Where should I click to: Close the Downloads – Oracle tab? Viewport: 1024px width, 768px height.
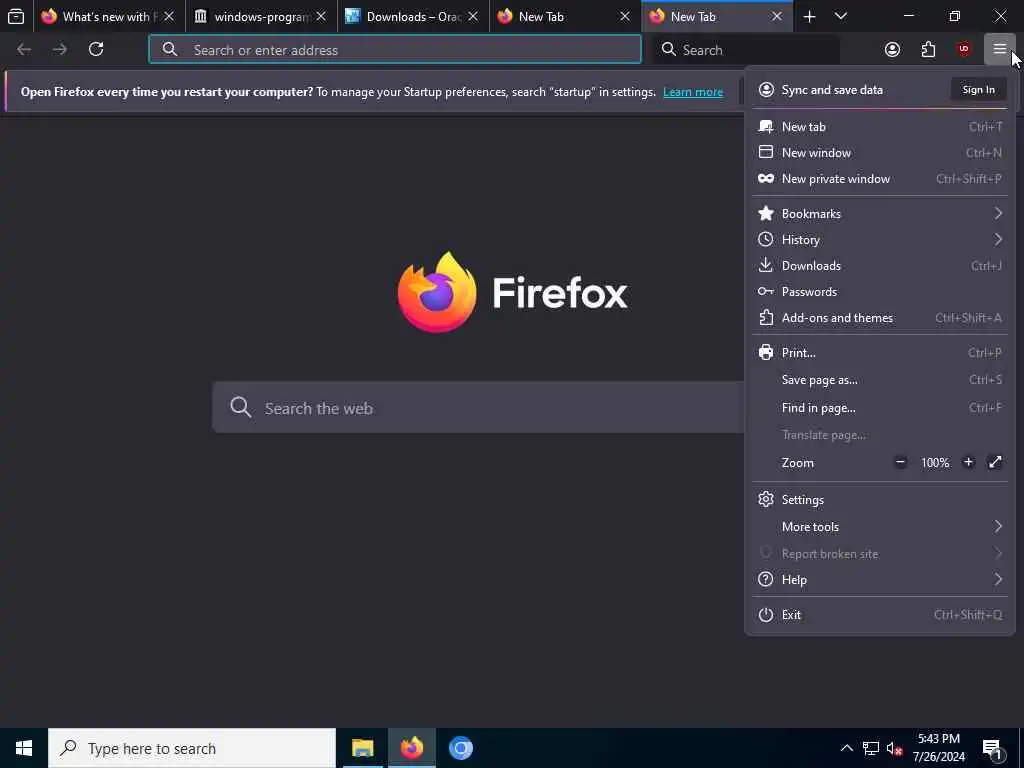click(x=473, y=16)
